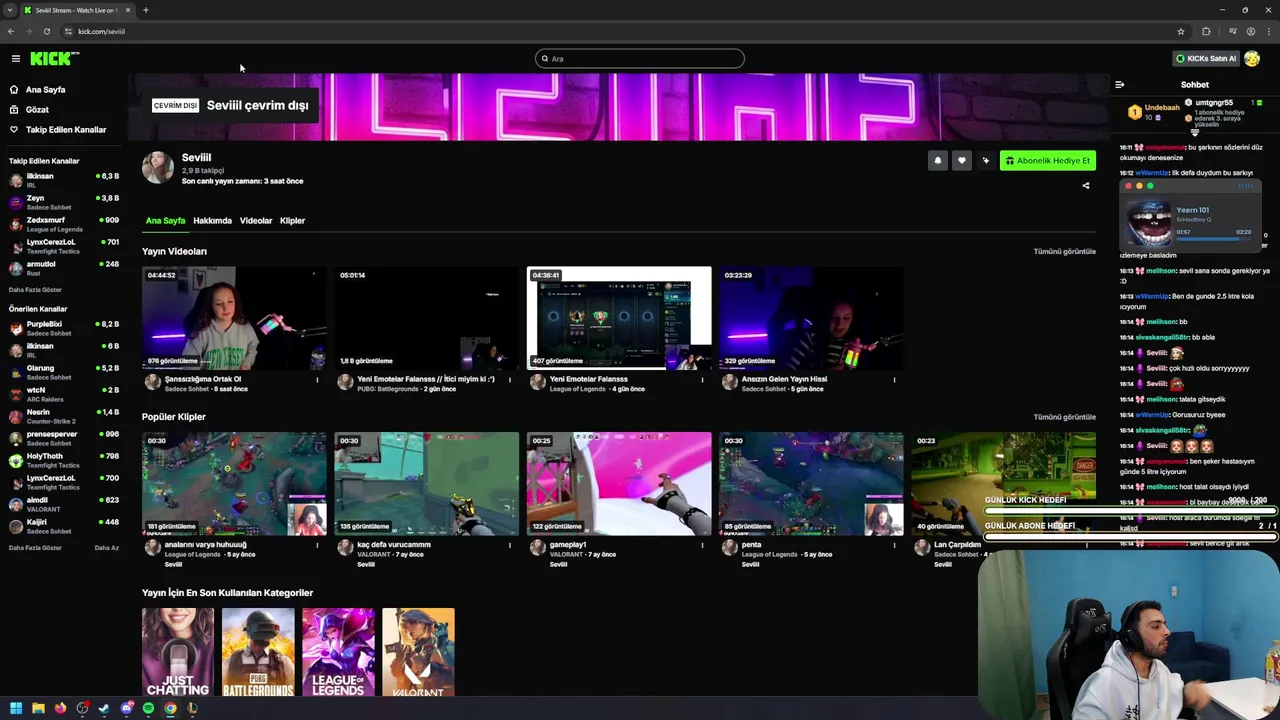Open Zeyn channel in sidebar
Image resolution: width=1280 pixels, height=720 pixels.
coord(63,203)
